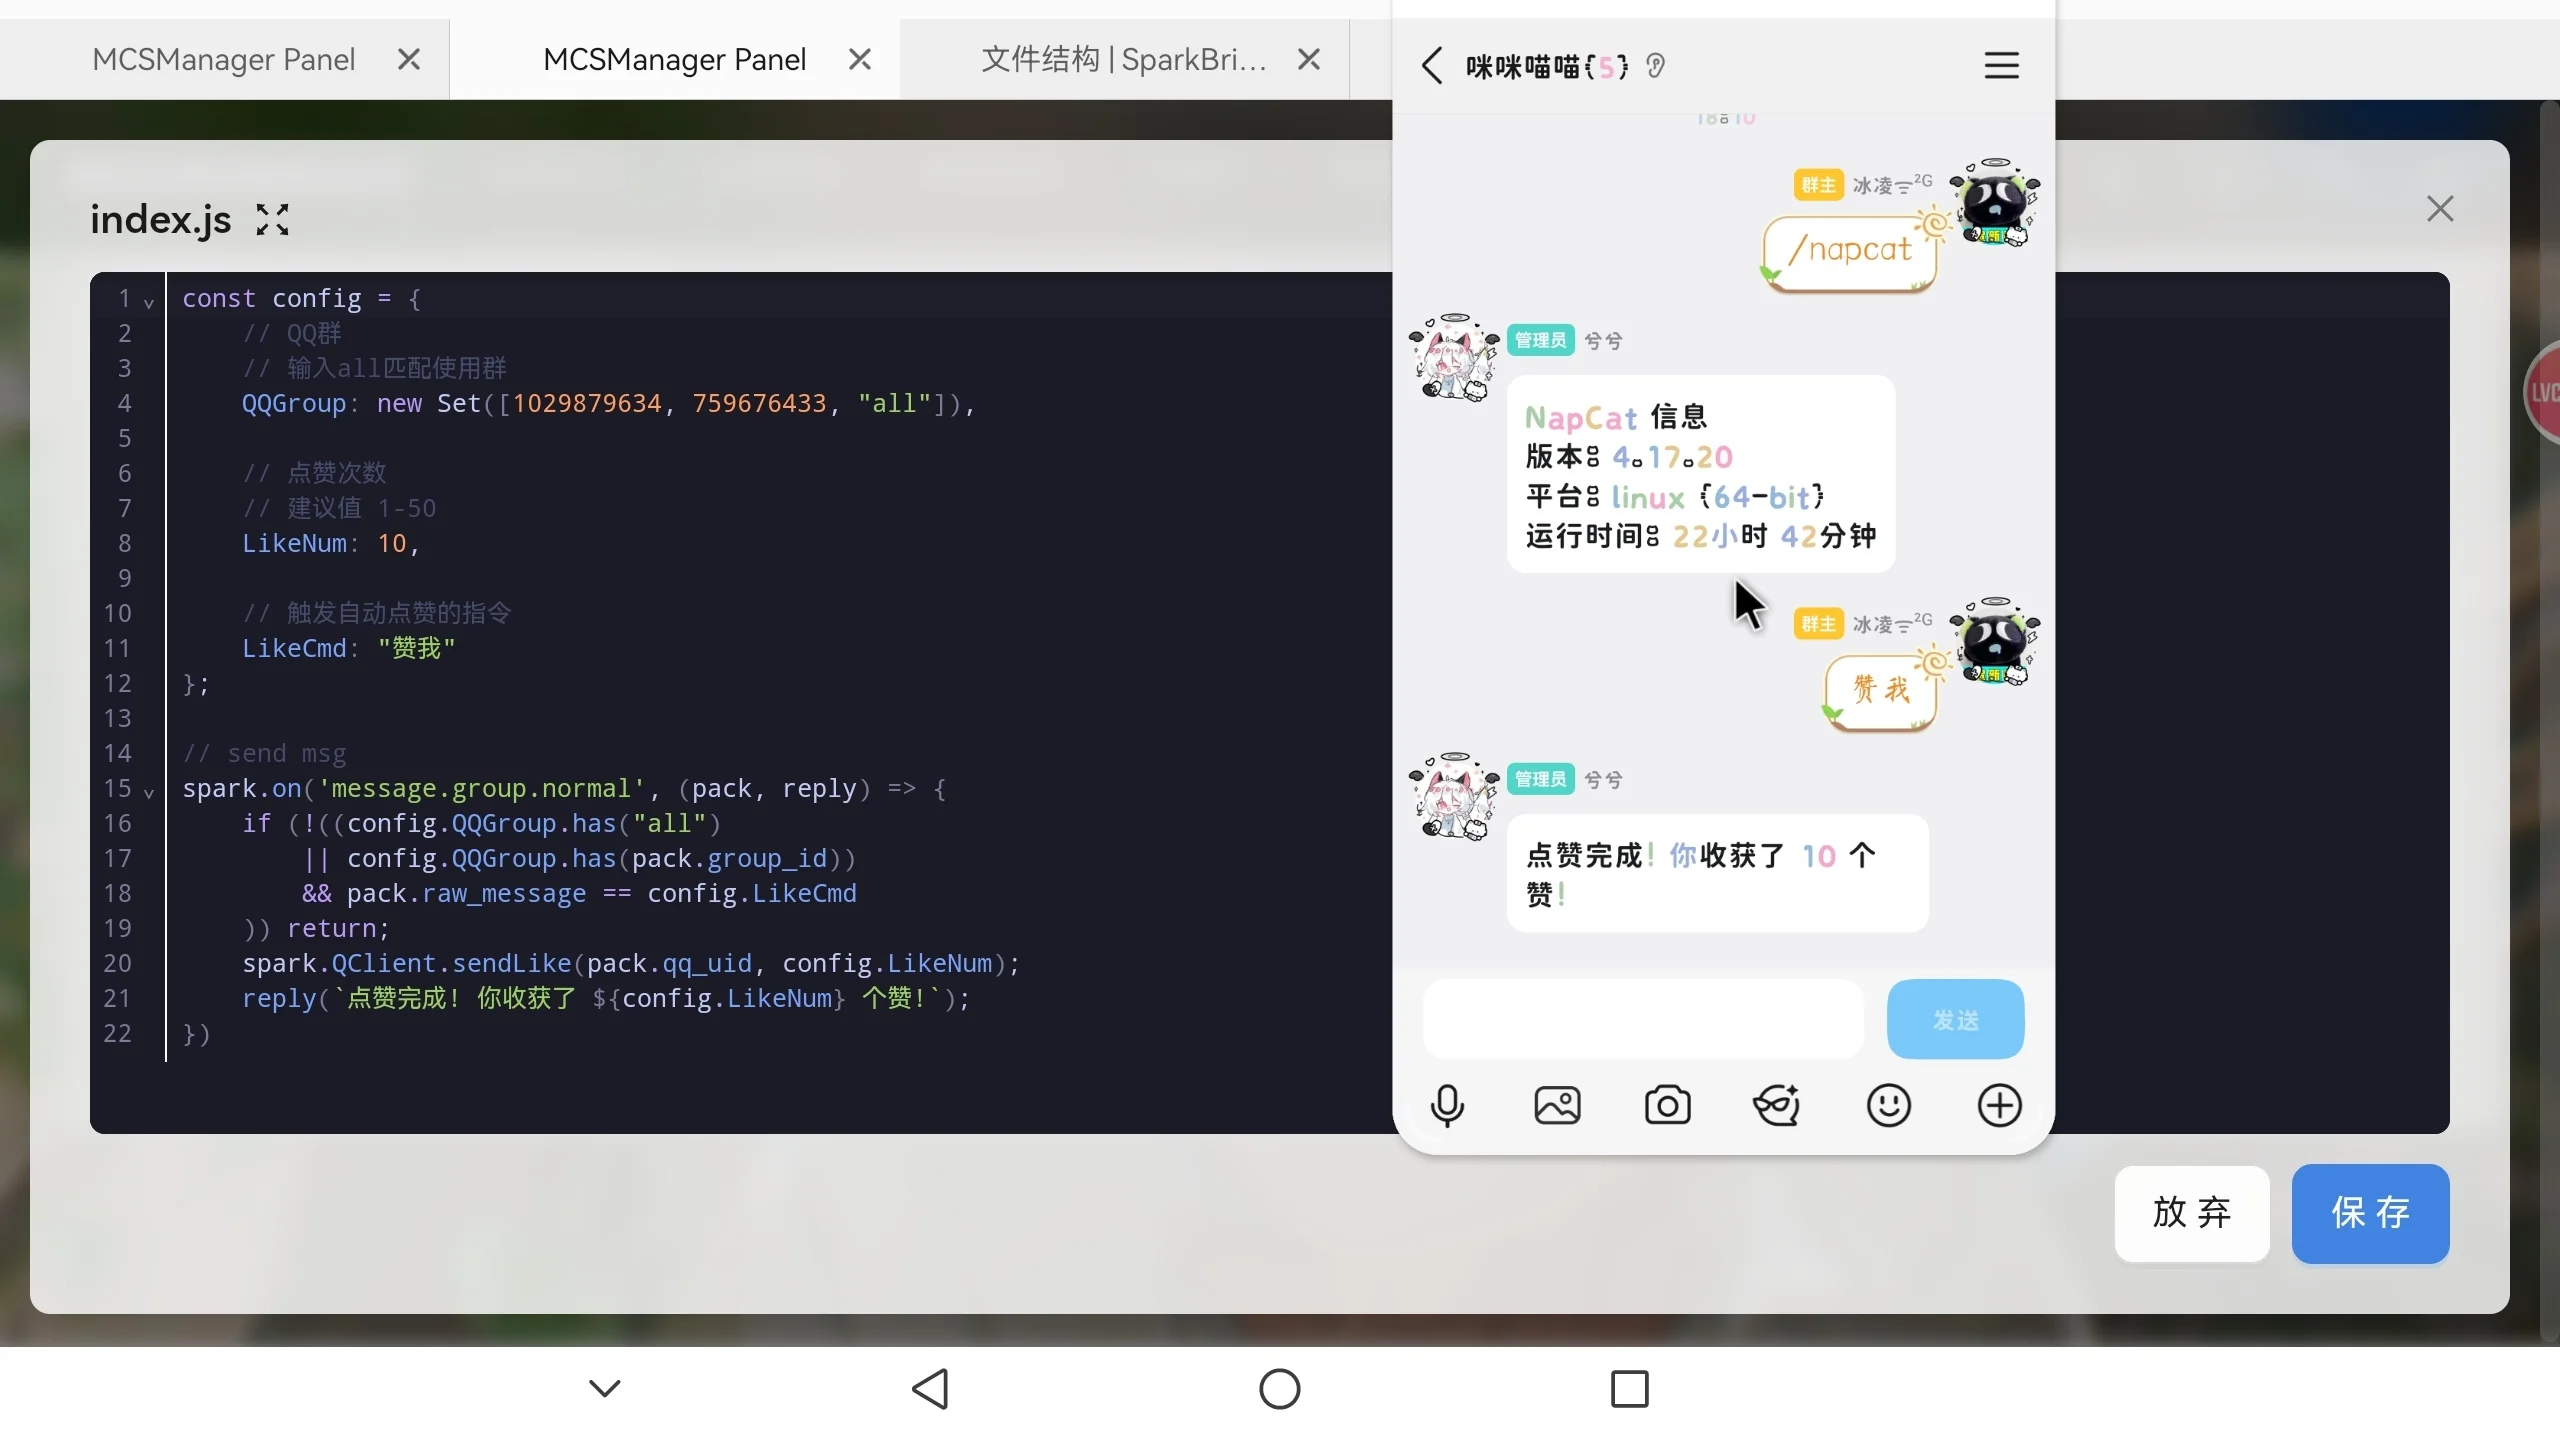Open the image gallery picker icon
Viewport: 2560px width, 1431px height.
click(1557, 1106)
